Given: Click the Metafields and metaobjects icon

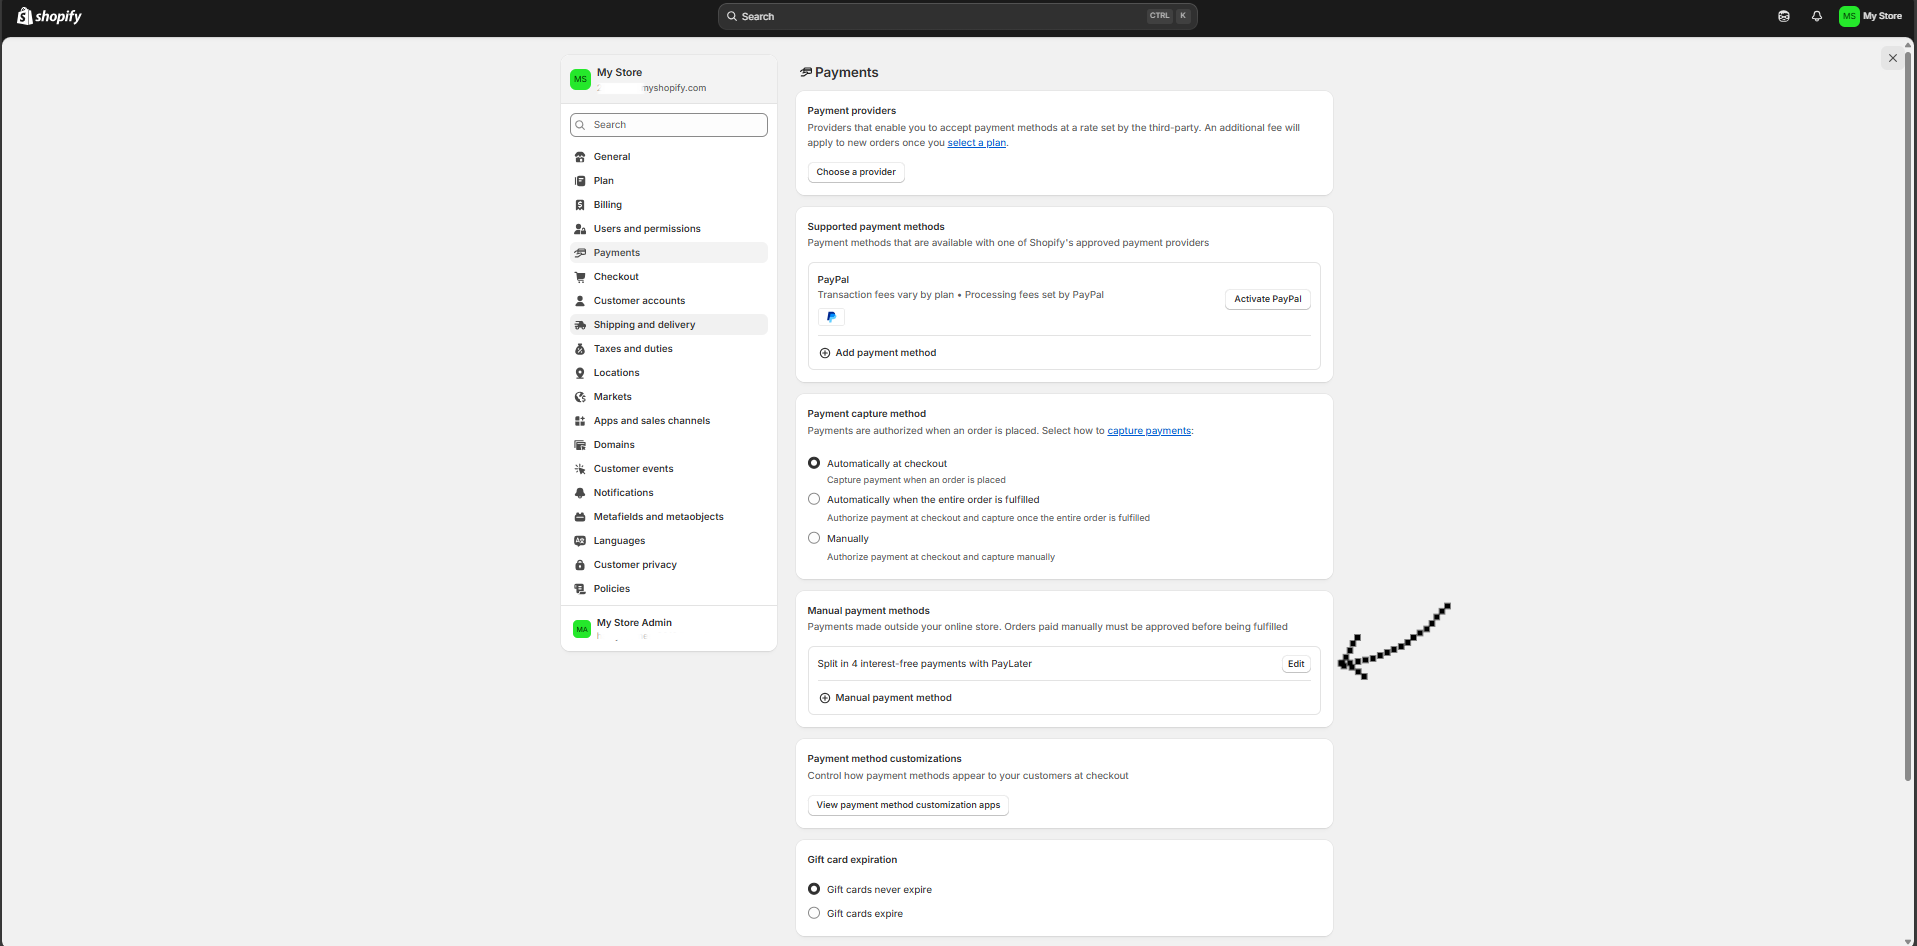Looking at the screenshot, I should pos(580,517).
